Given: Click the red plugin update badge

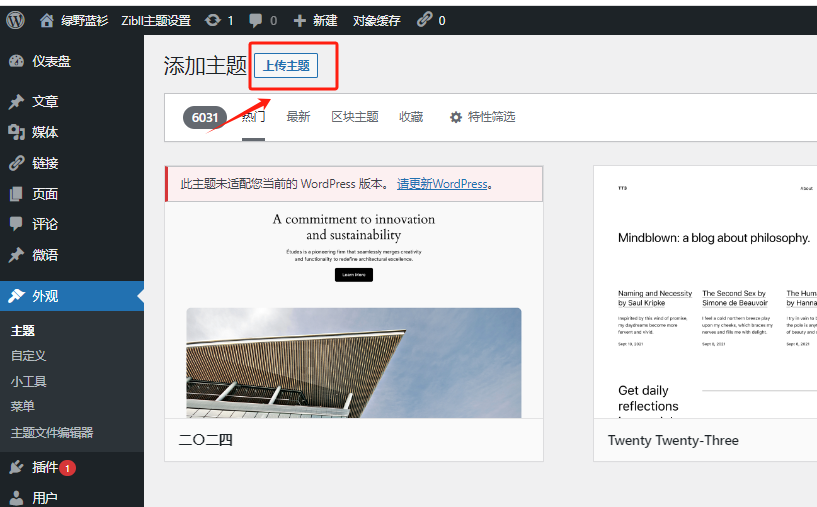Looking at the screenshot, I should (67, 468).
